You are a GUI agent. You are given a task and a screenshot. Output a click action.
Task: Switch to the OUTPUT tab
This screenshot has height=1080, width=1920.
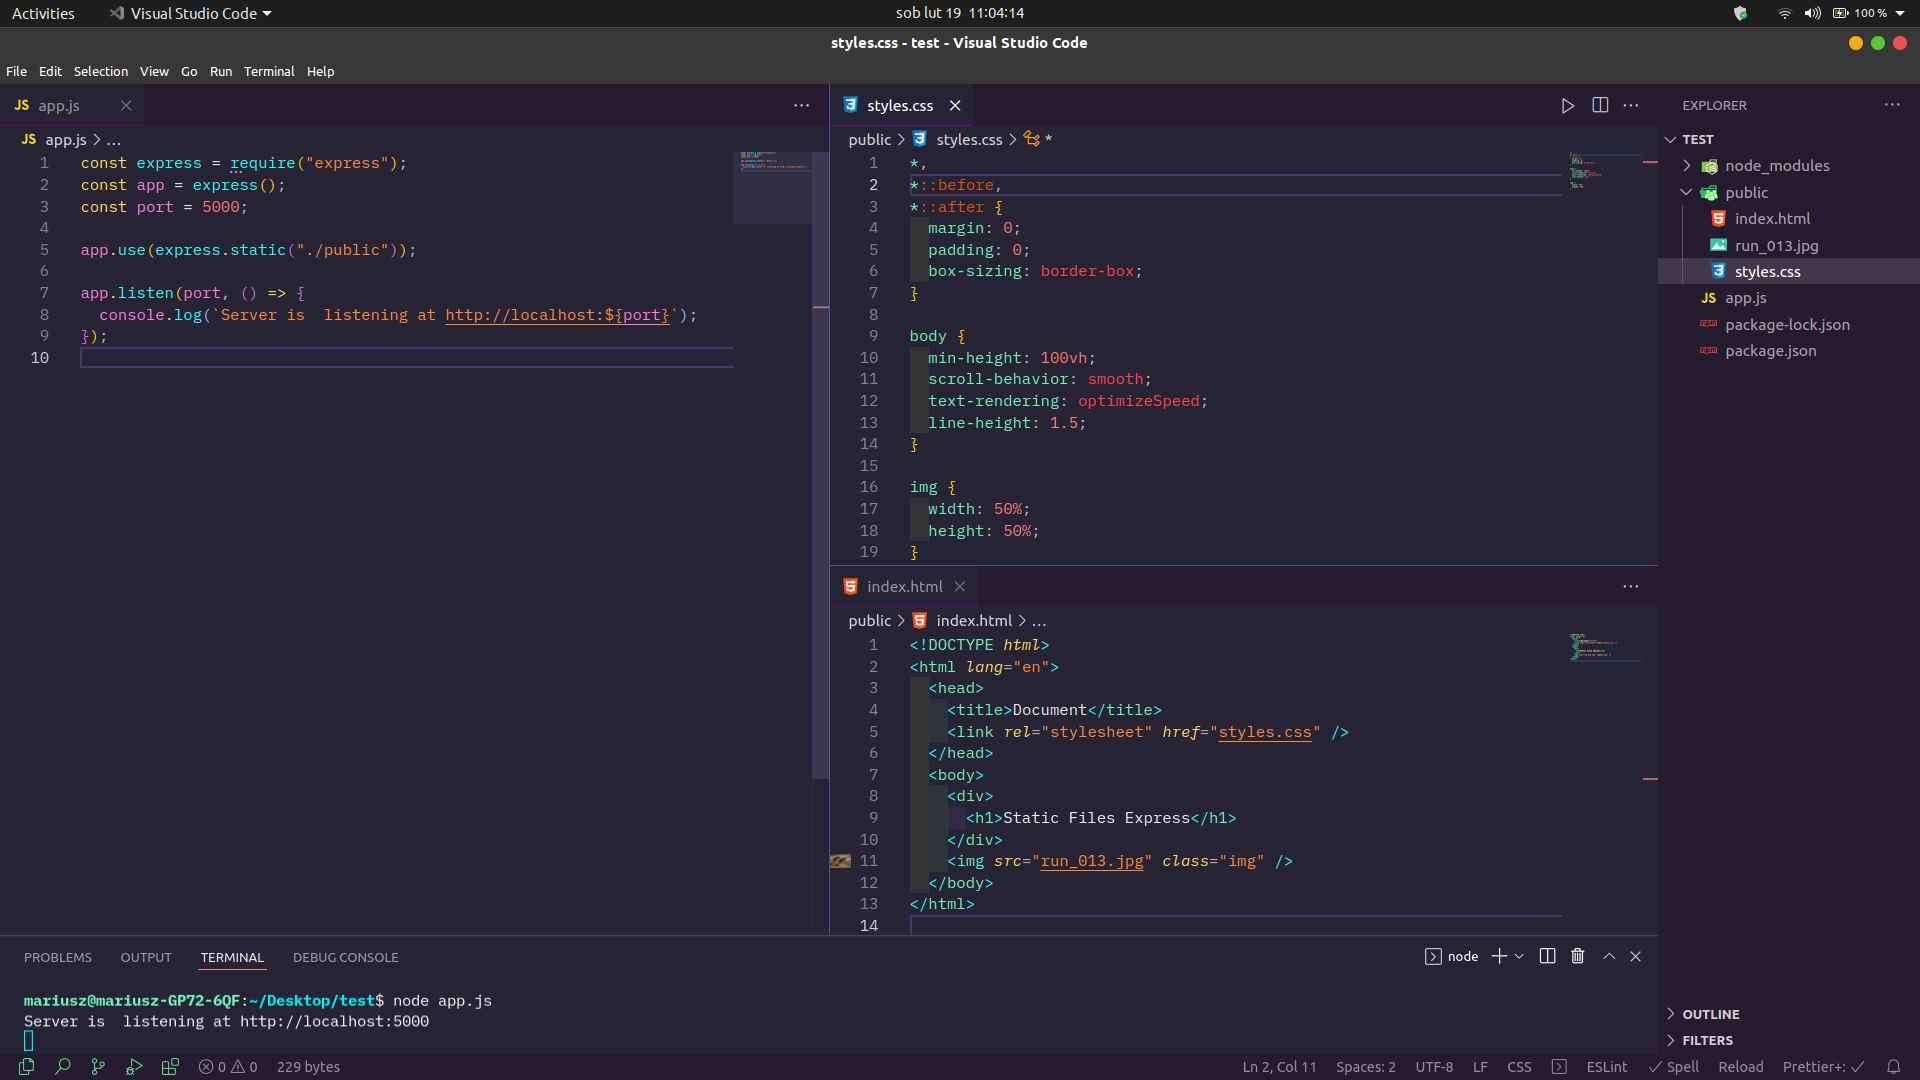(146, 957)
